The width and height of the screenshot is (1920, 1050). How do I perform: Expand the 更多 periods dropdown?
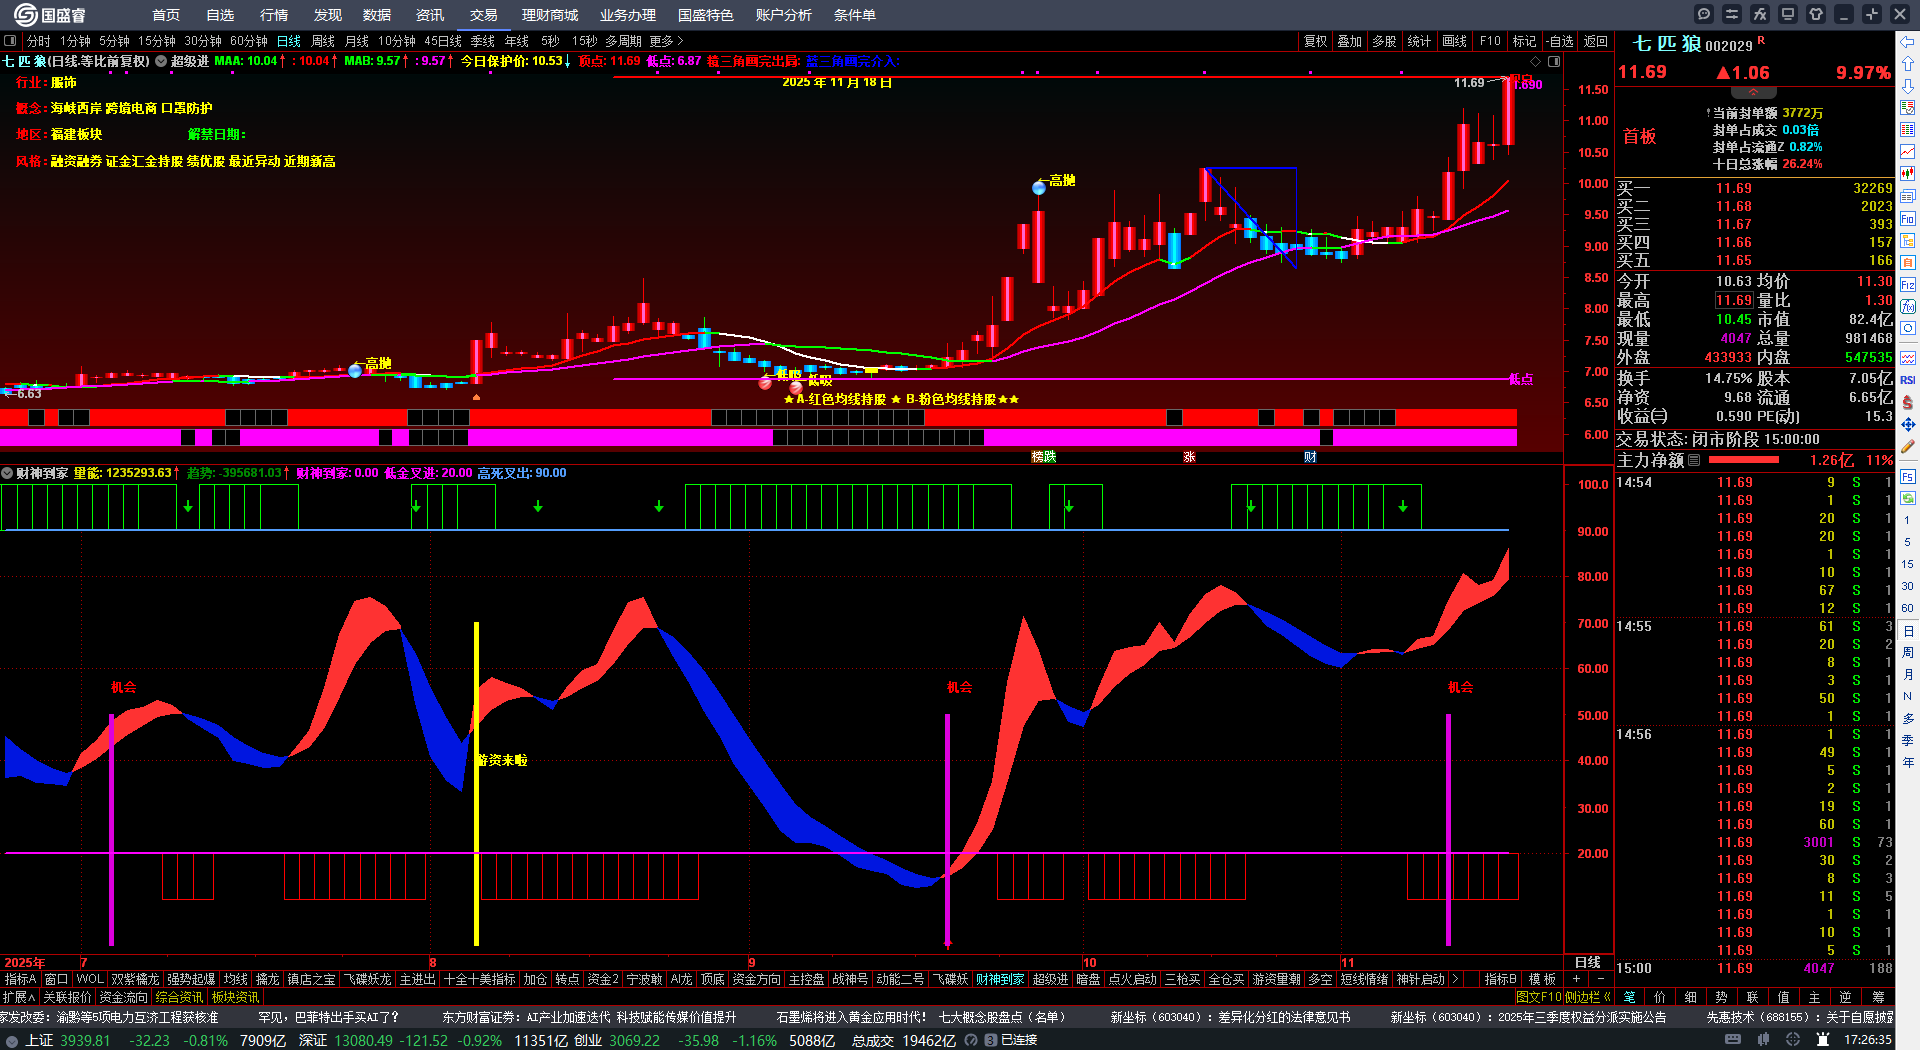pos(666,41)
